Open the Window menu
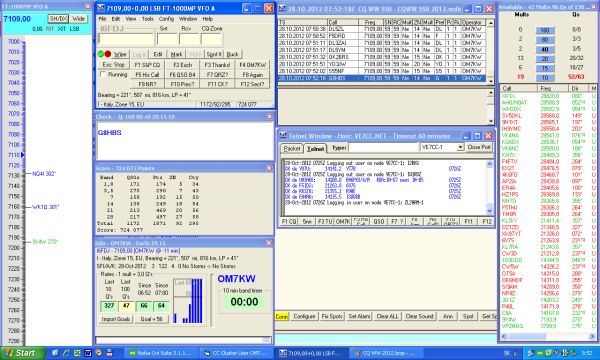Image resolution: width=600 pixels, height=360 pixels. point(188,19)
